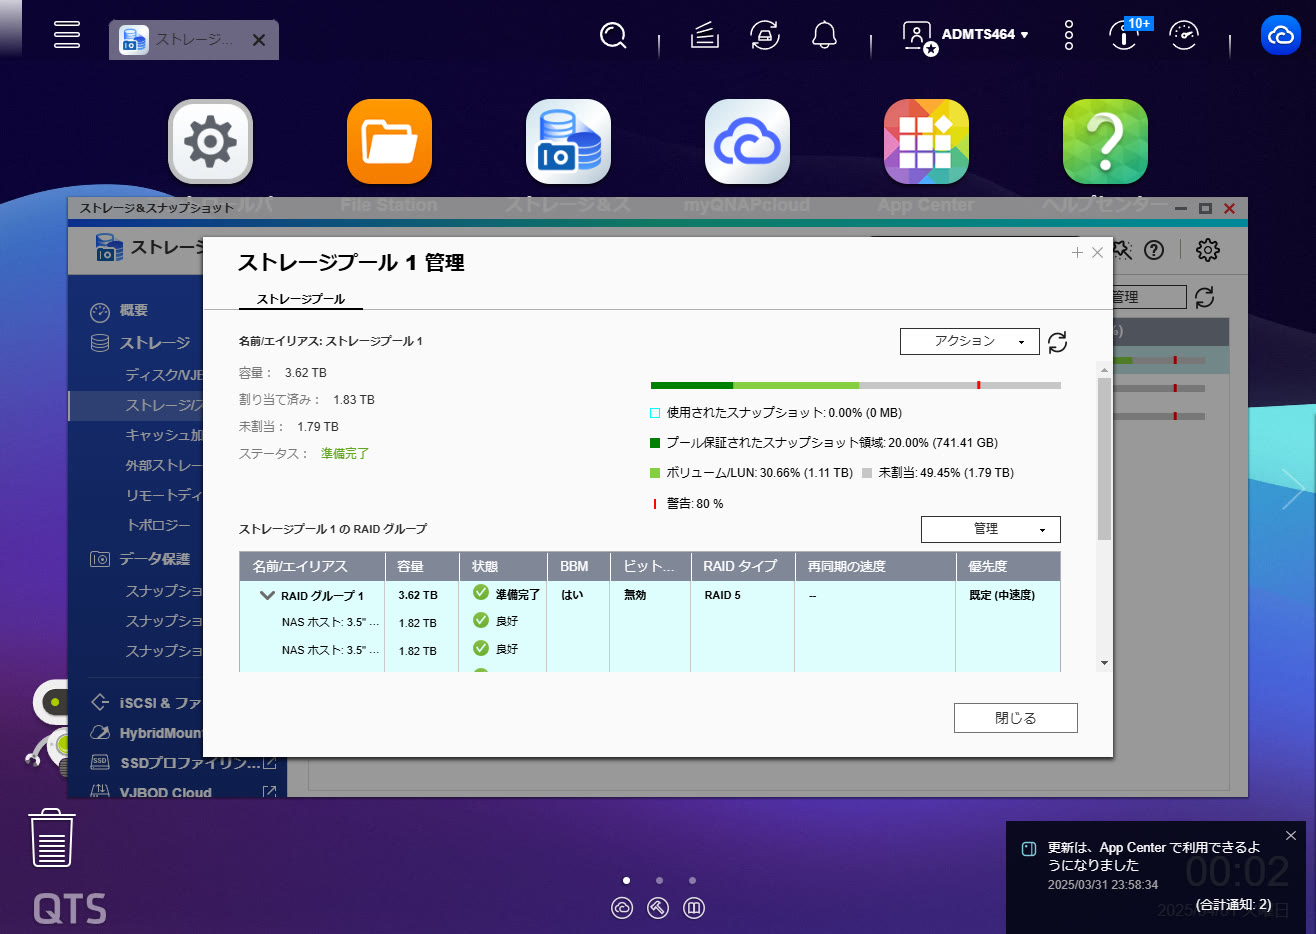Launch the myQNAPcloud desktop icon
Viewport: 1316px width, 934px height.
747,142
